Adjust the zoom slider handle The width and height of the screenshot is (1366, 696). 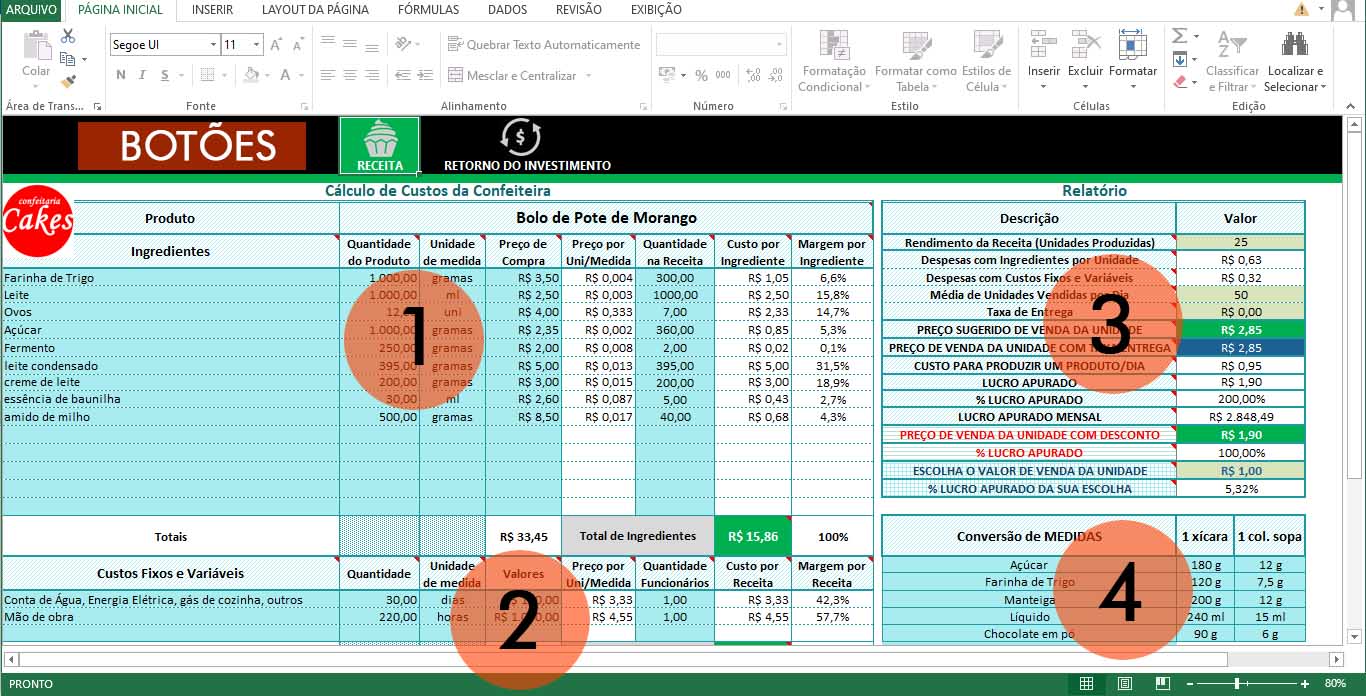point(1238,684)
